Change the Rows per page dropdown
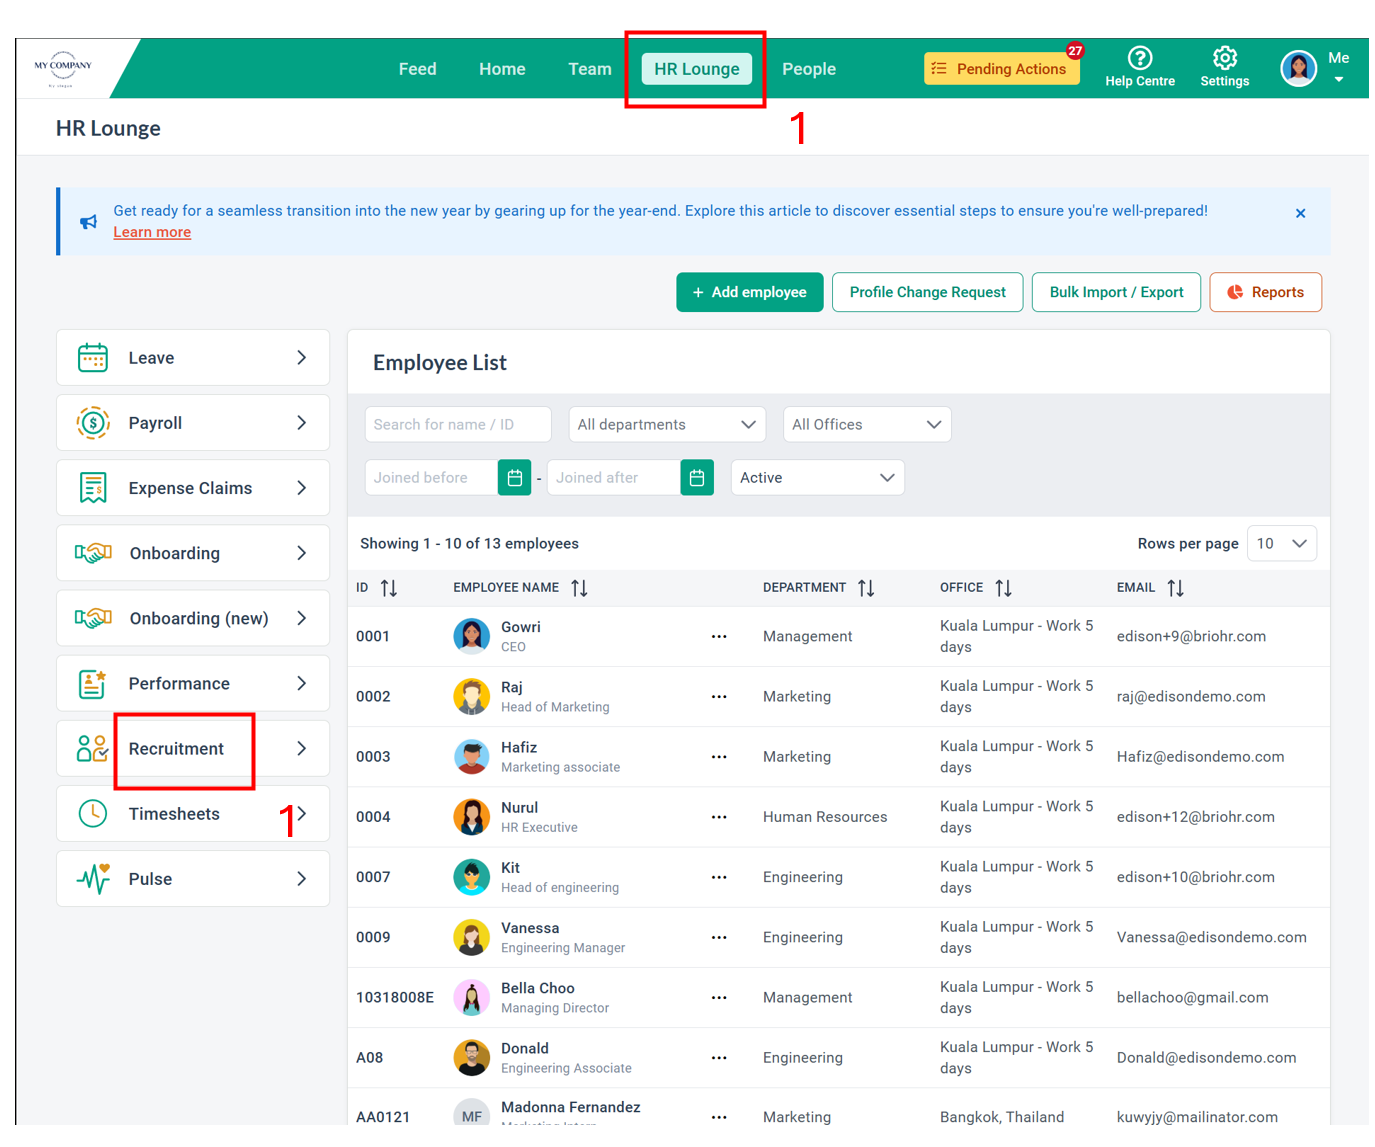The height and width of the screenshot is (1147, 1375). pyautogui.click(x=1281, y=543)
